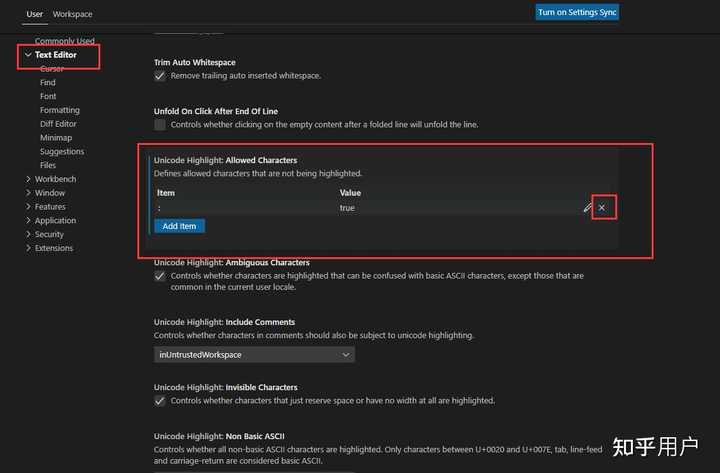
Task: Toggle Trim Auto Whitespace checkbox
Action: pos(160,76)
